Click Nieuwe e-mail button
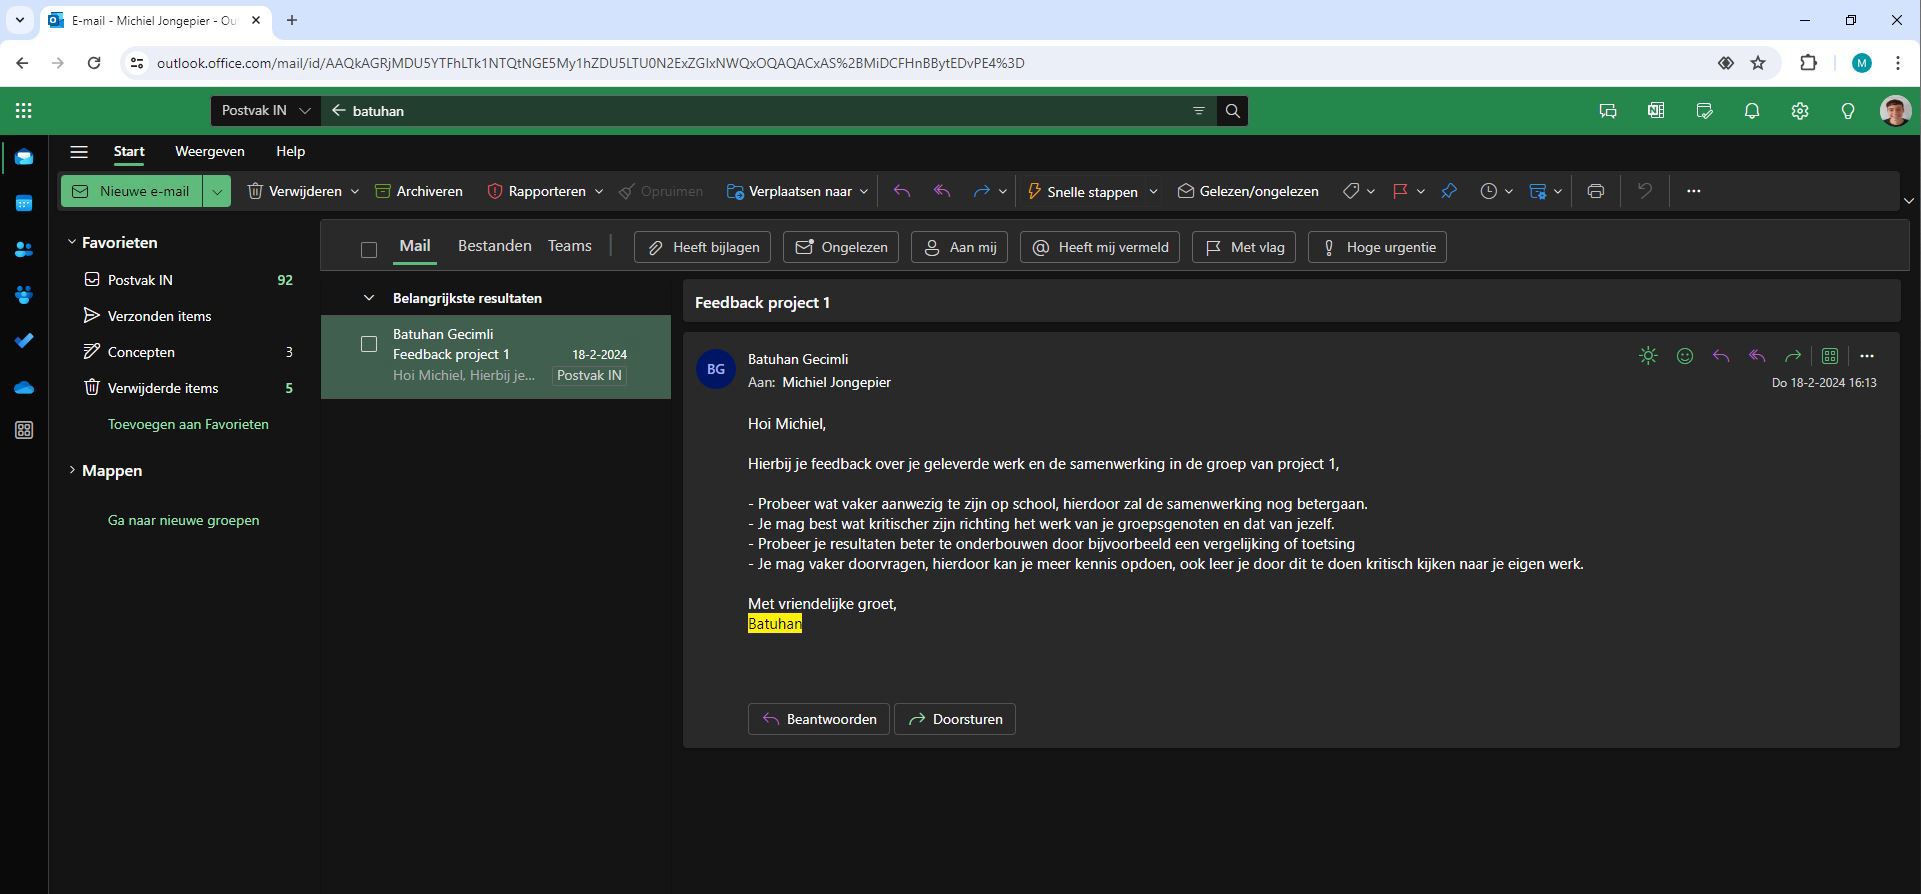The width and height of the screenshot is (1921, 894). coord(132,191)
